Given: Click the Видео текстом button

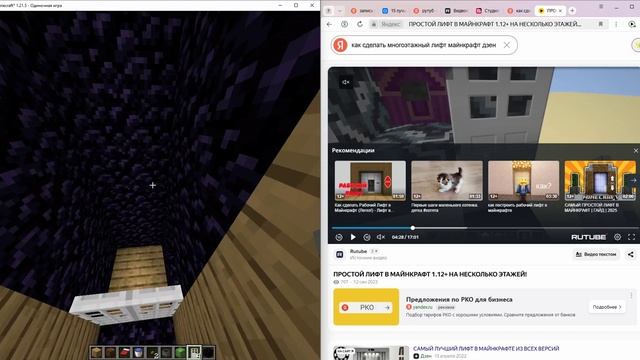Looking at the screenshot, I should coord(596,254).
